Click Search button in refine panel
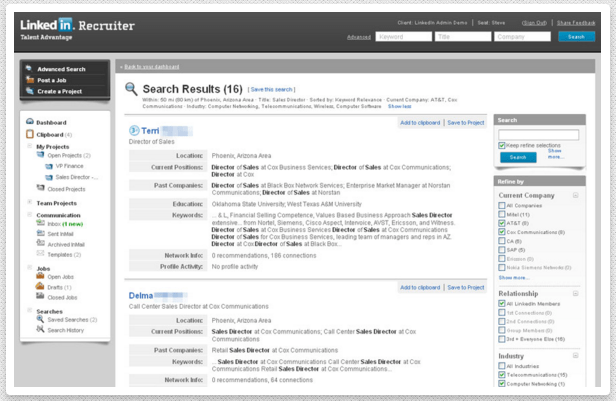Screen dimensions: 616x401 pos(518,157)
